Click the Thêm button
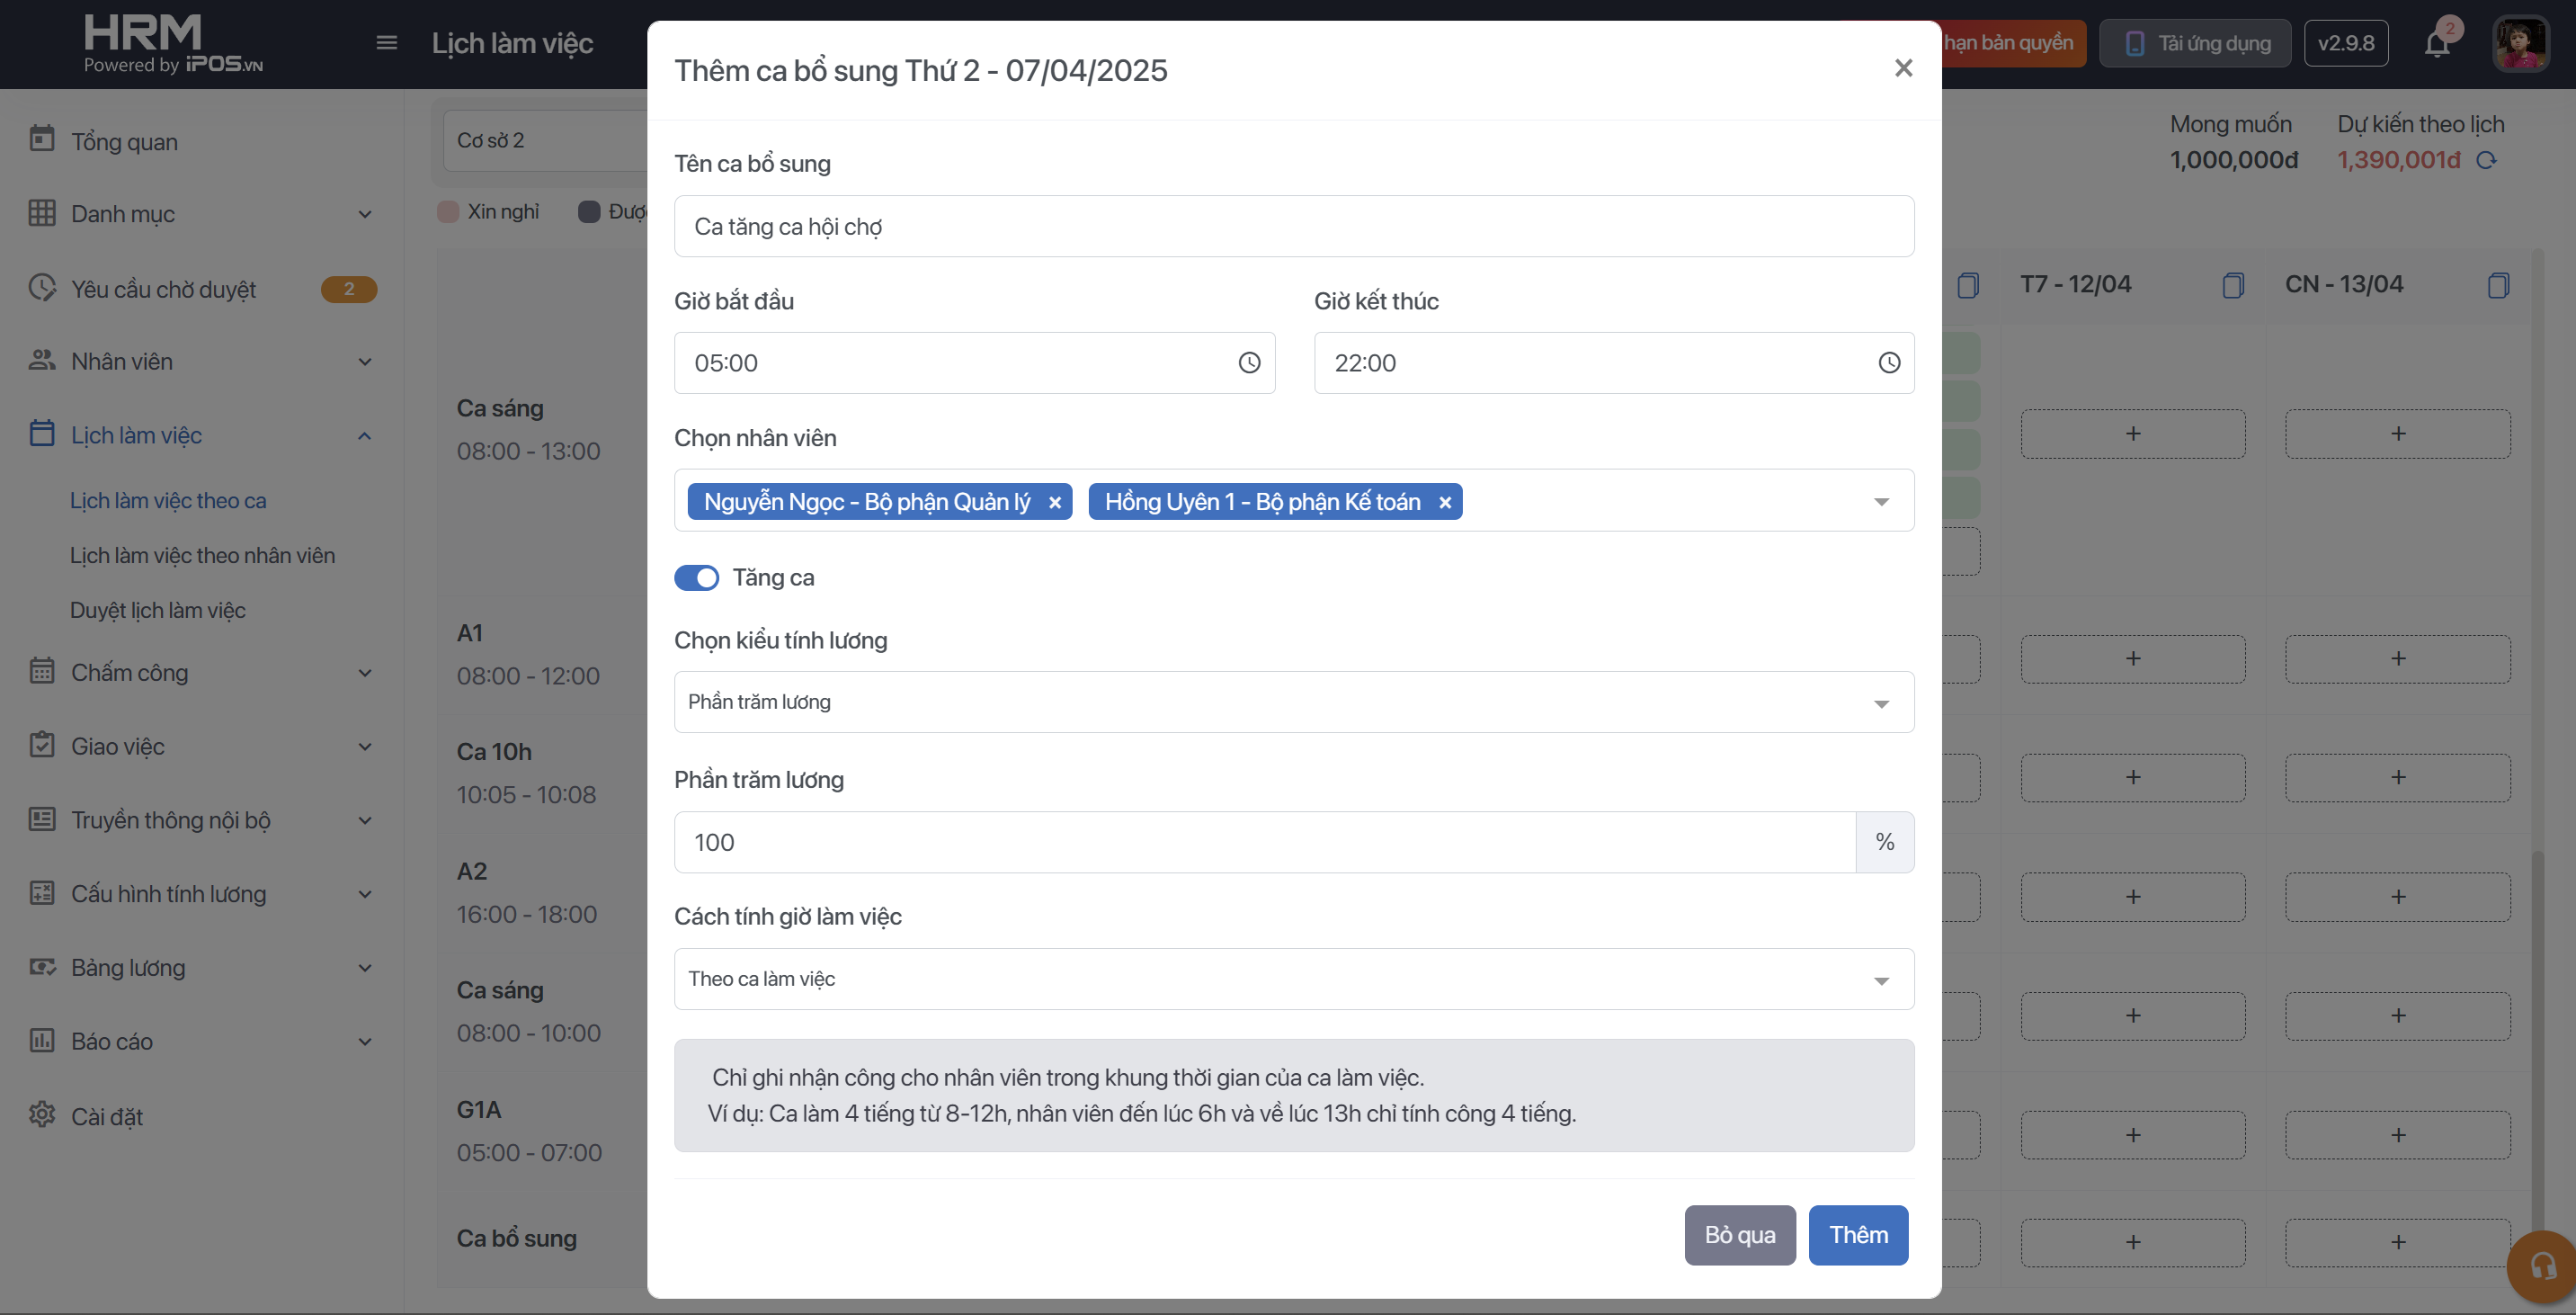This screenshot has width=2576, height=1315. [x=1857, y=1235]
